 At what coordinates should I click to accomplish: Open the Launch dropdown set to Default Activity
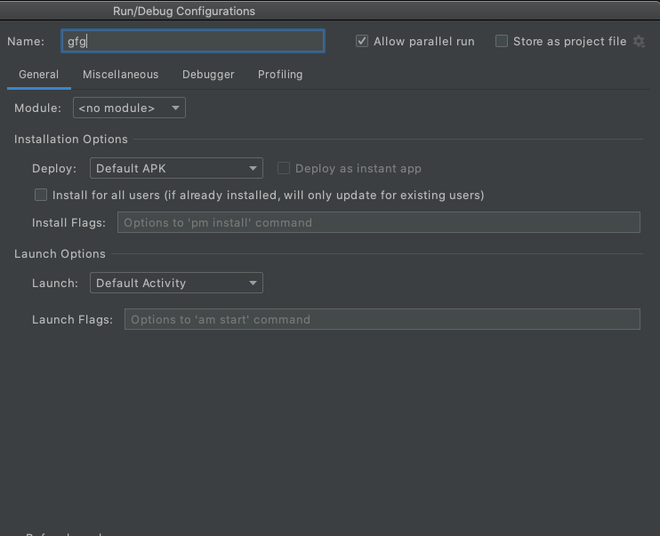tap(176, 283)
